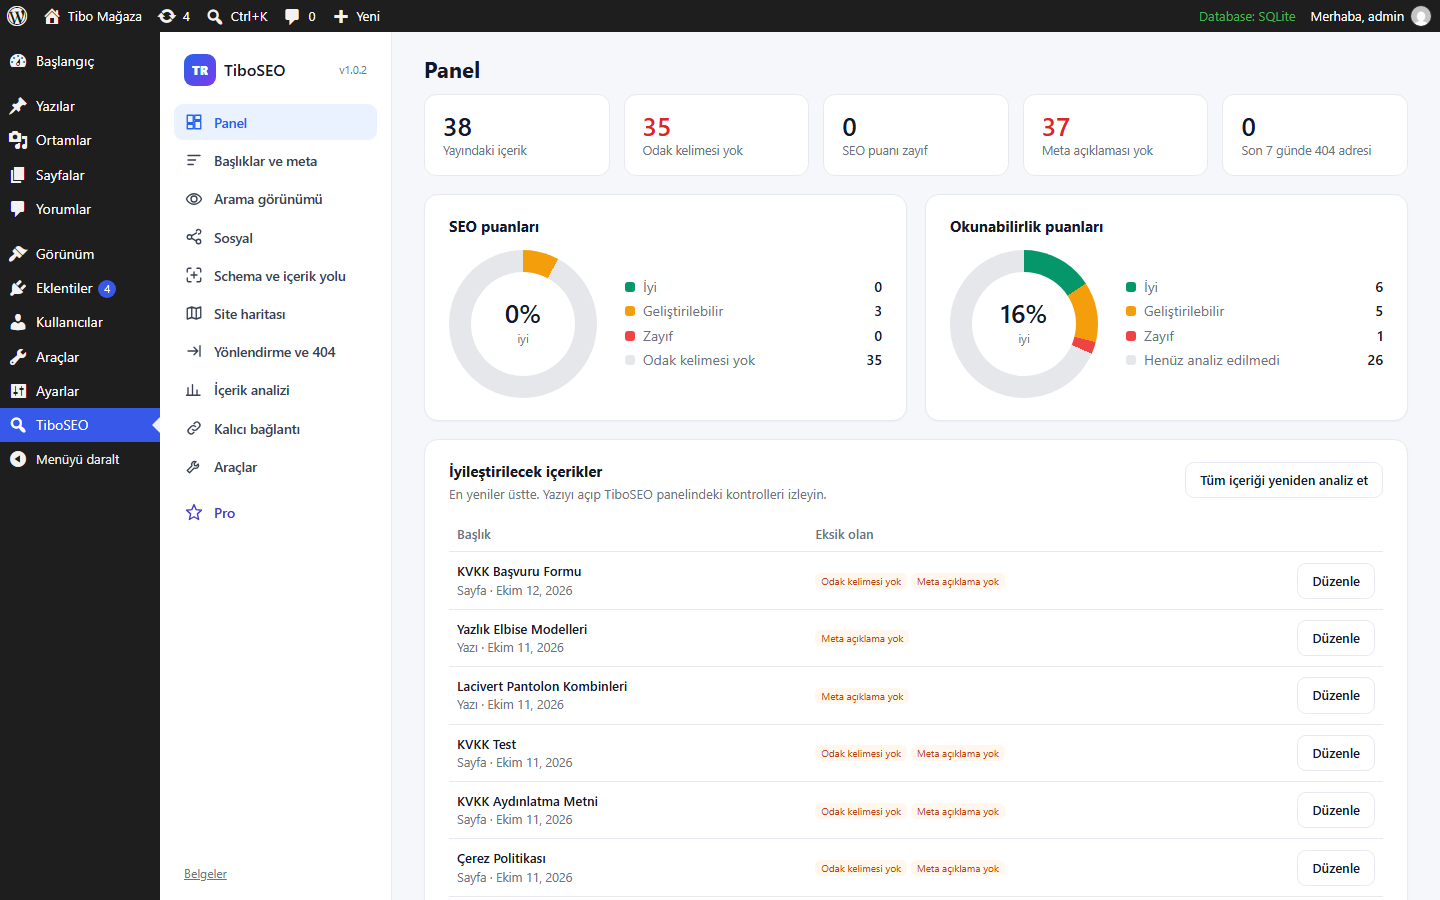
Task: Click the İçerik analizi chart icon
Action: coord(194,390)
